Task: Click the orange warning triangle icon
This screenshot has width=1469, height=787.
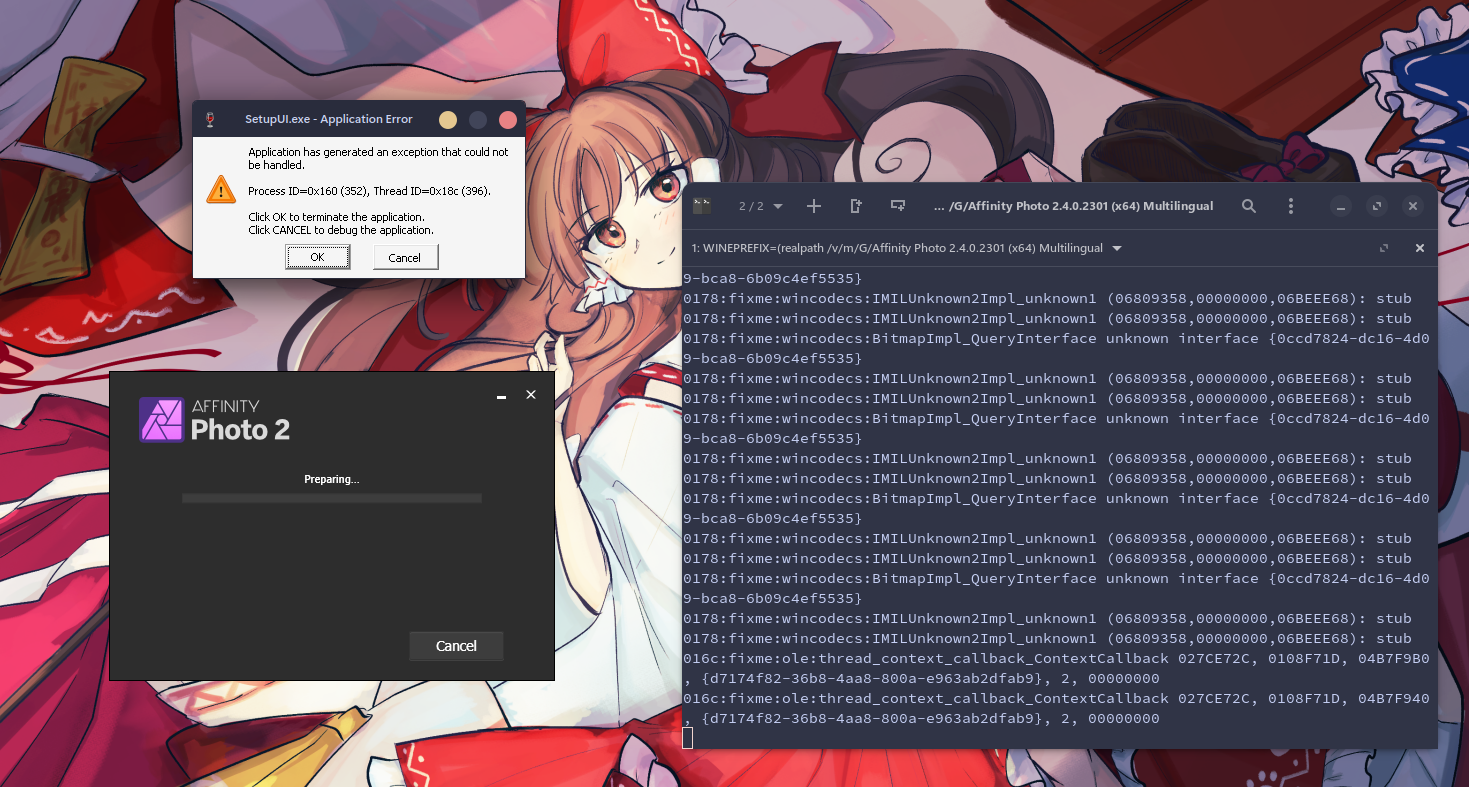Action: (221, 189)
